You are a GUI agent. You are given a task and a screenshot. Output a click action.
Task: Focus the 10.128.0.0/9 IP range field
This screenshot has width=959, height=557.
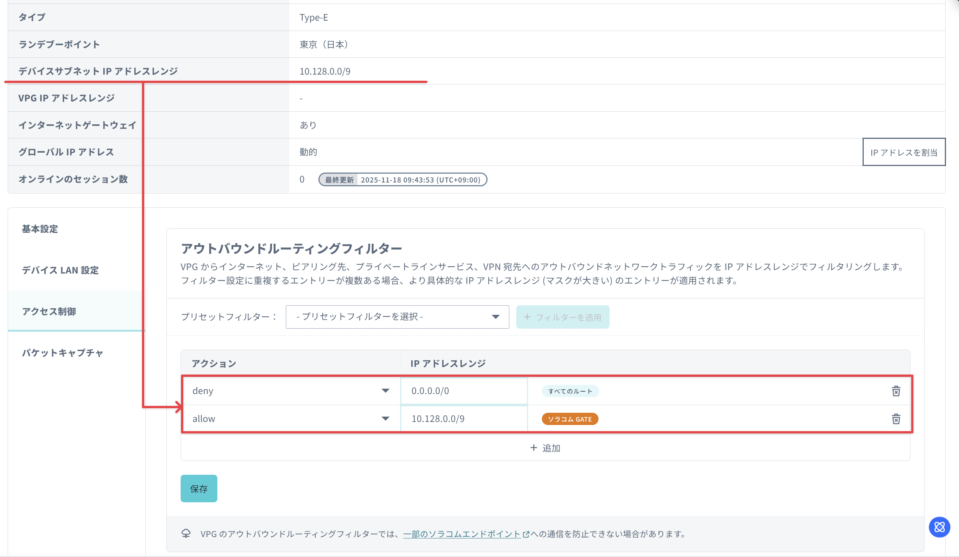pos(463,419)
